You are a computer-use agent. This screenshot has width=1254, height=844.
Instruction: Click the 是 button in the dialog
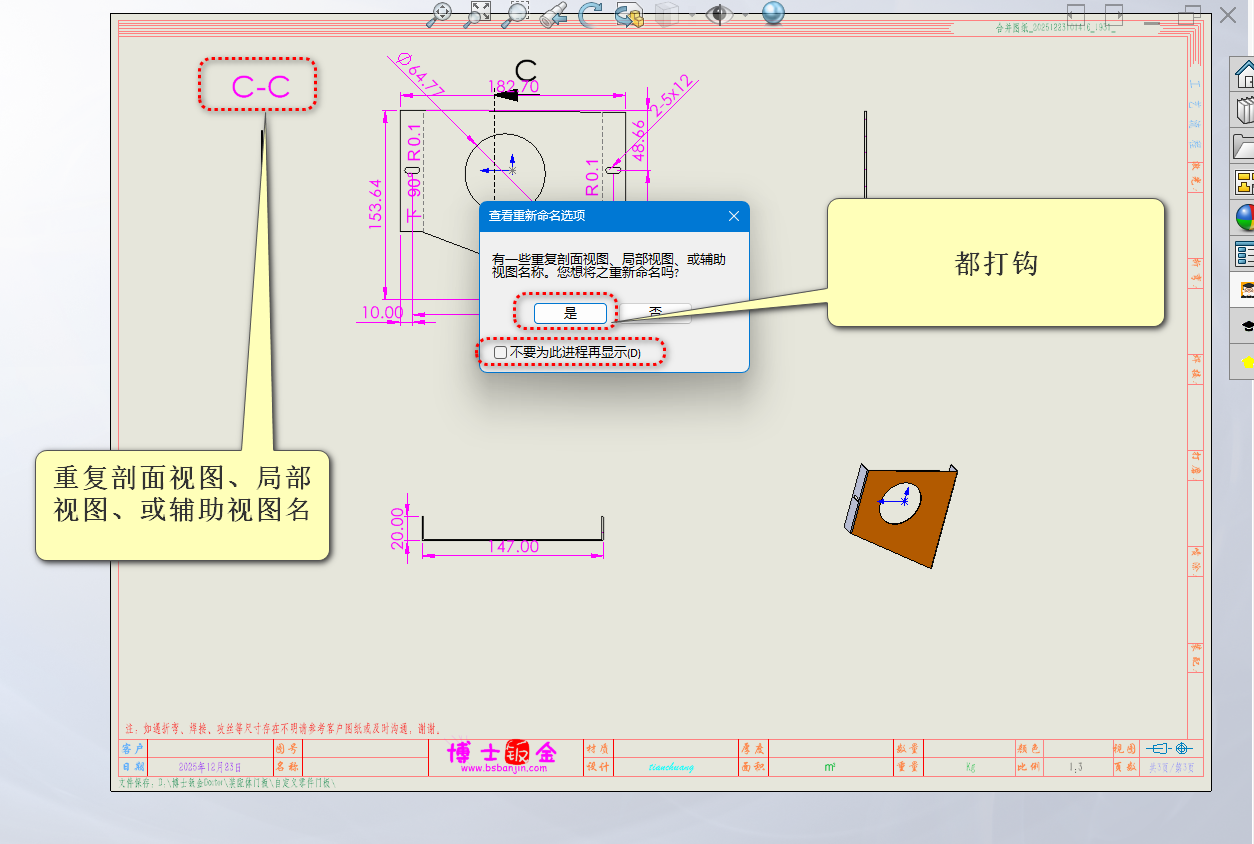(x=570, y=313)
